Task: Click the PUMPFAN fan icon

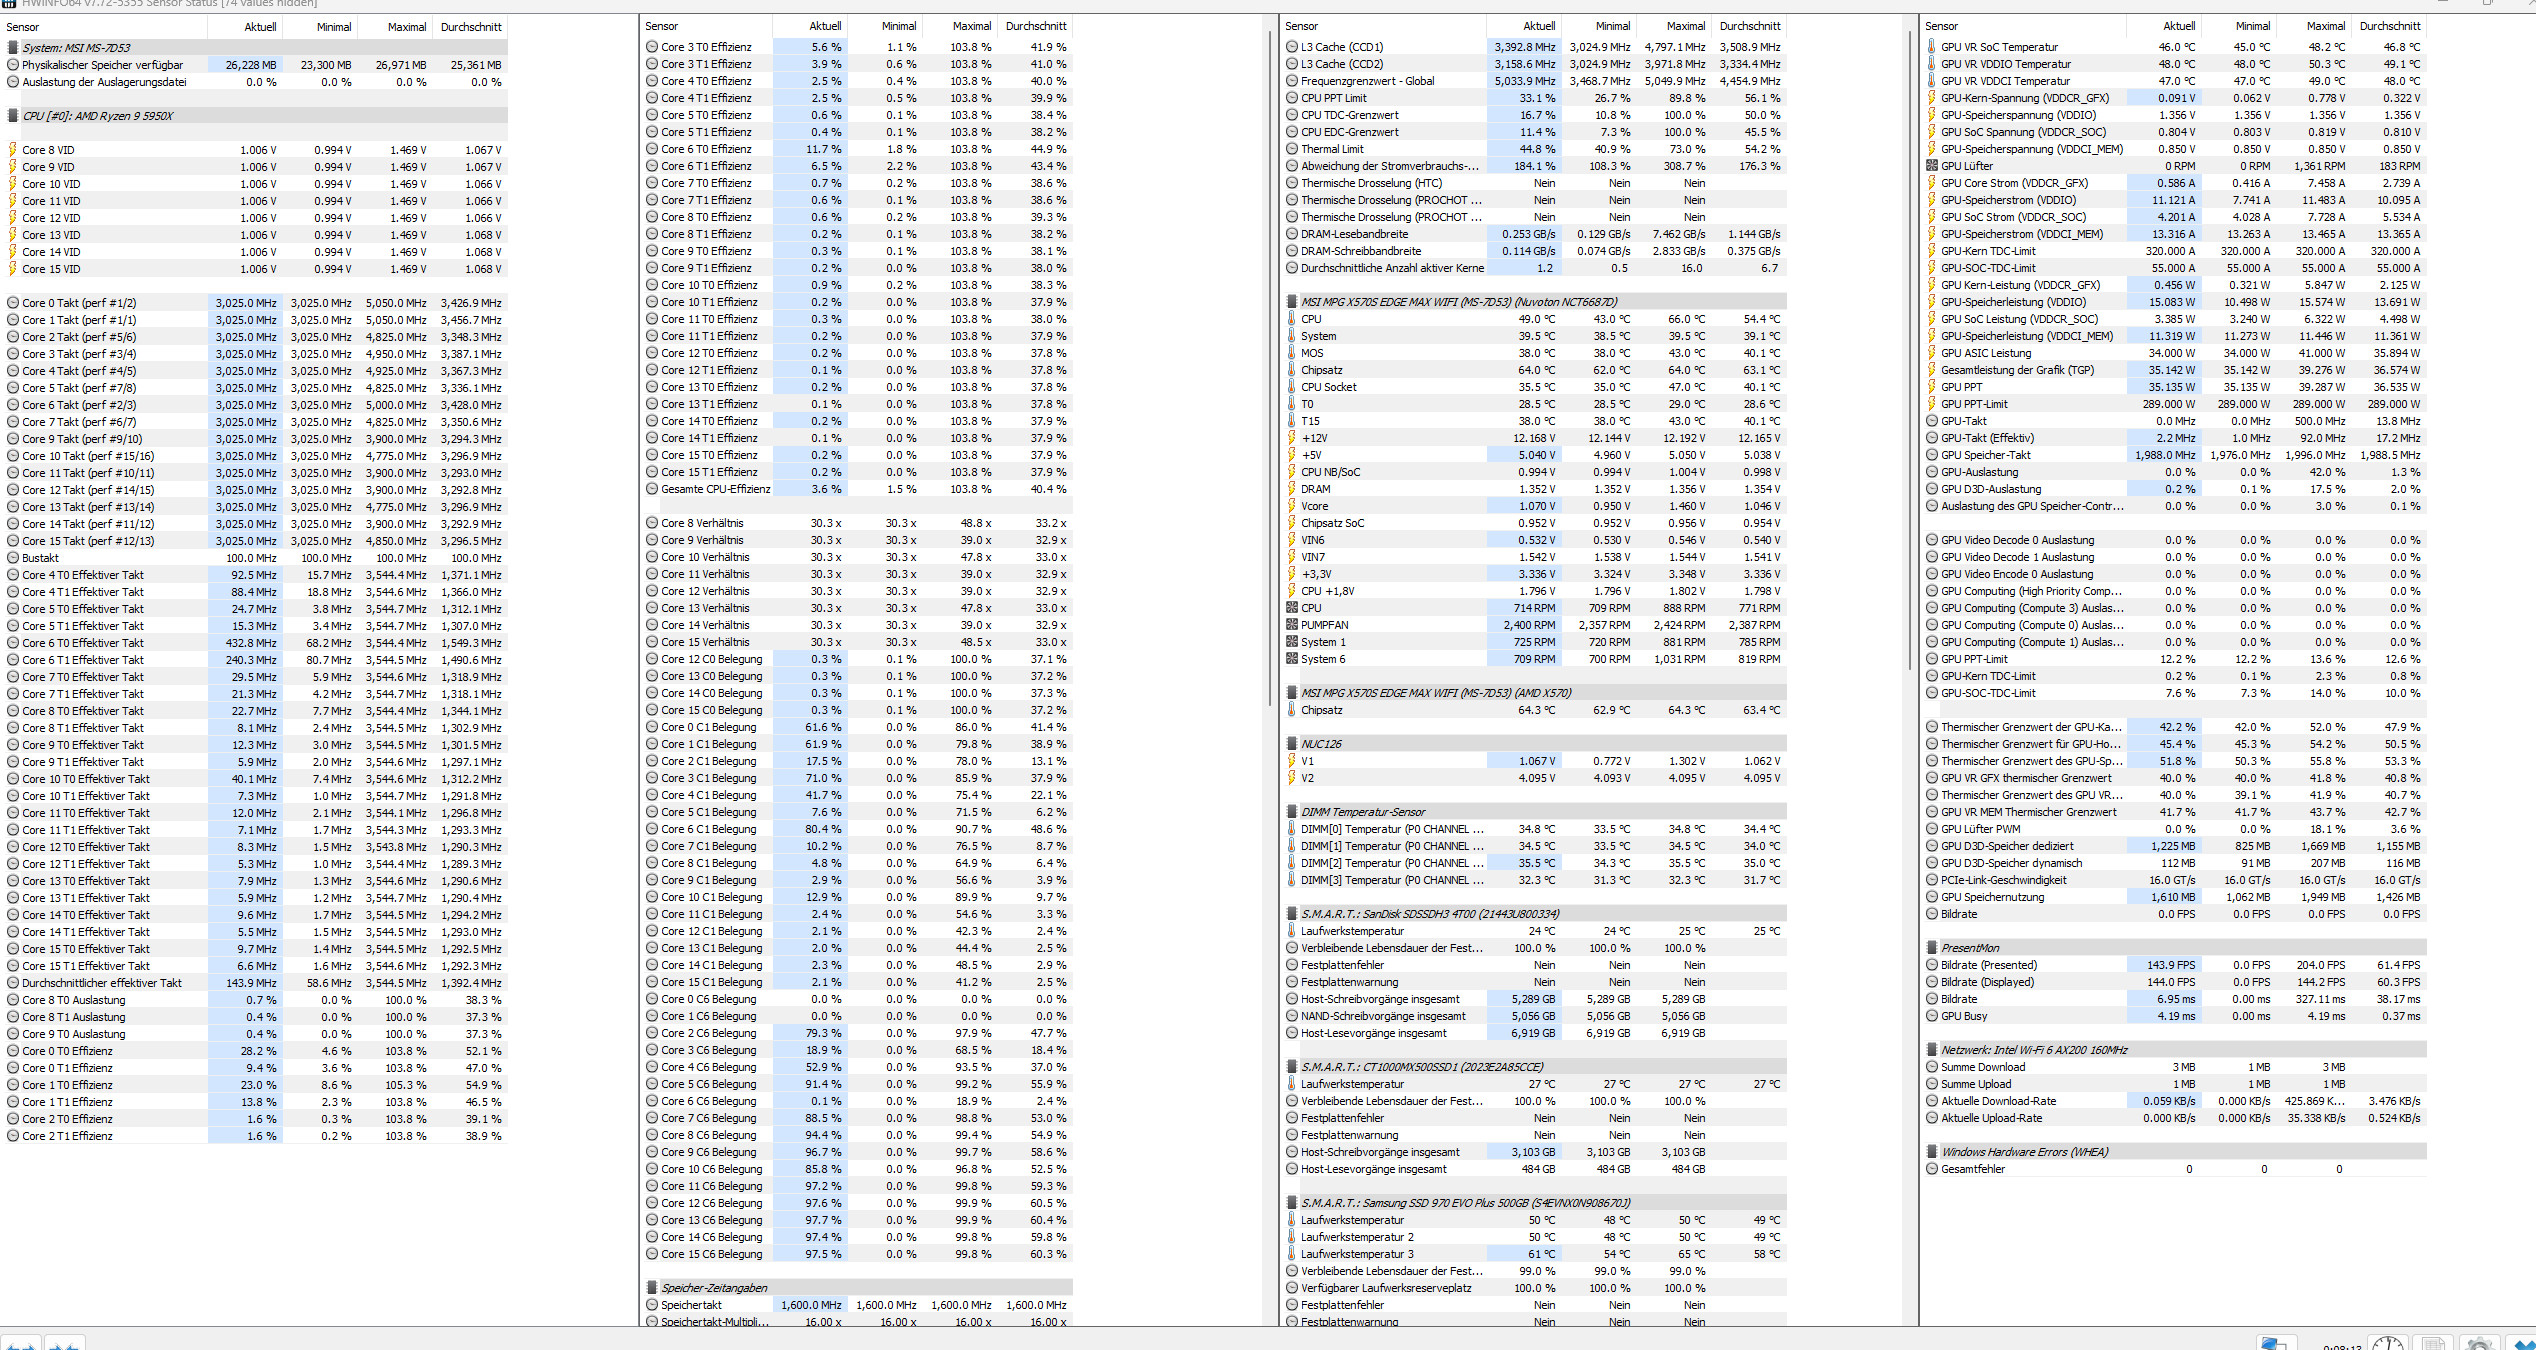Action: [1291, 625]
